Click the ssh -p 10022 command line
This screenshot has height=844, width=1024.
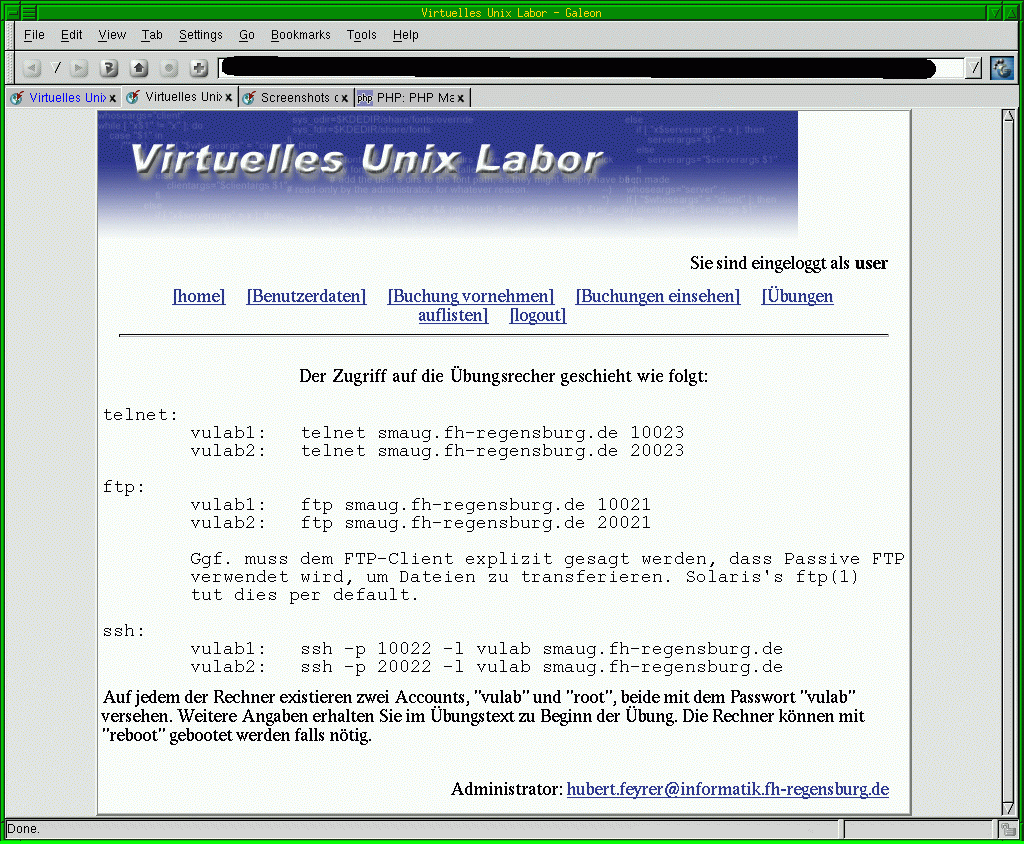tap(542, 649)
